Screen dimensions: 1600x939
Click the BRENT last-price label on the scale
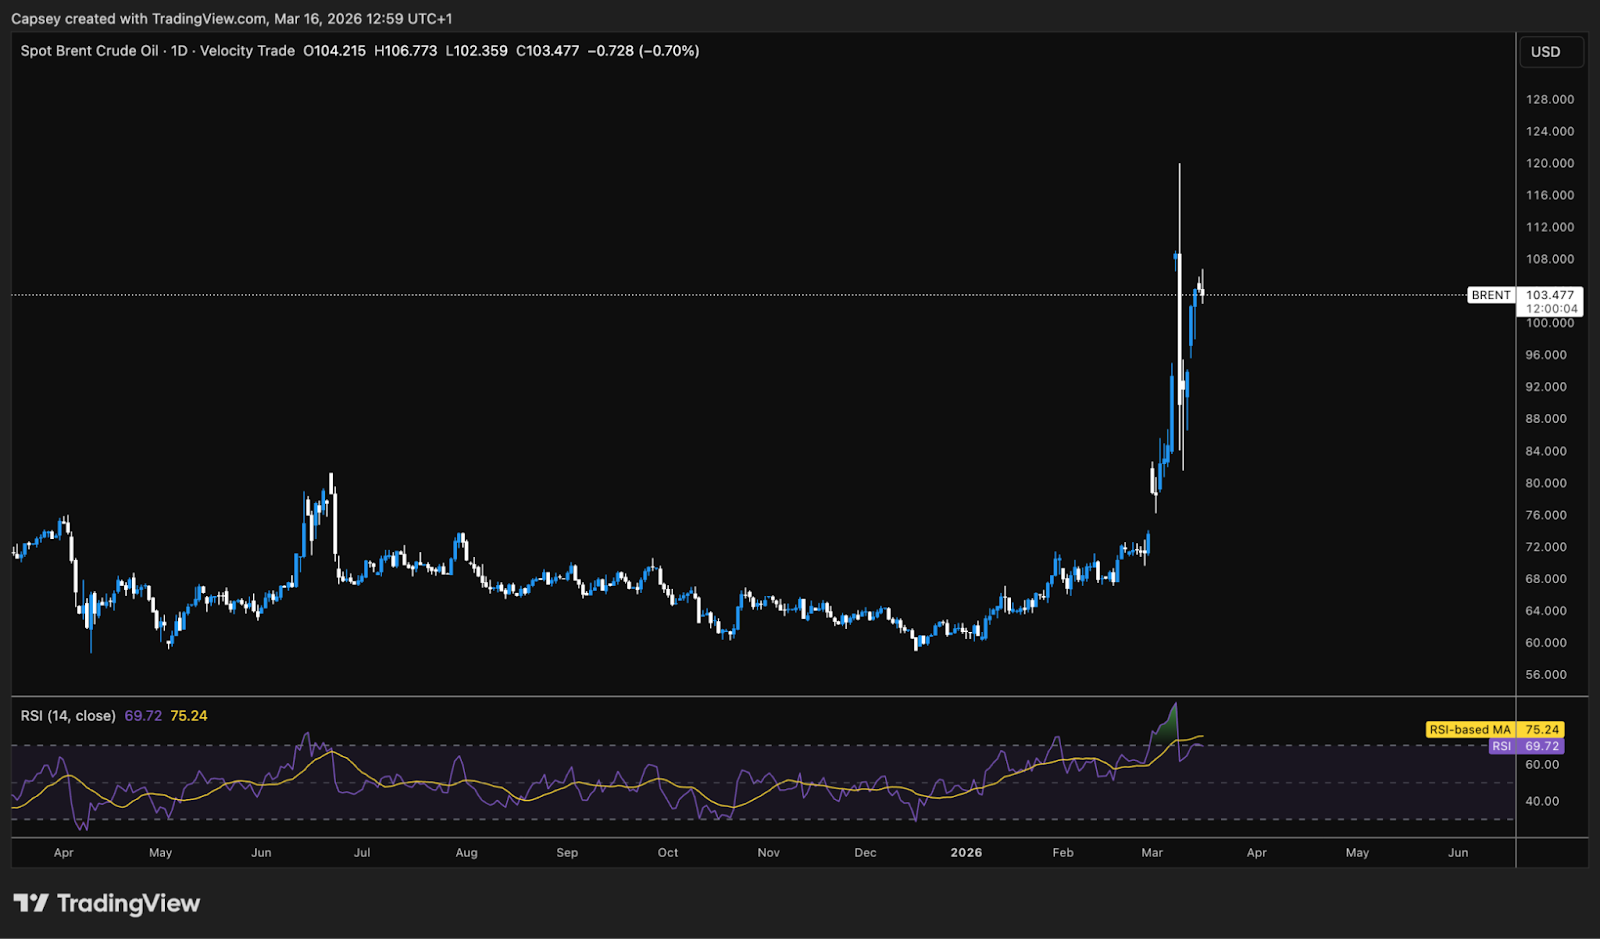coord(1490,295)
